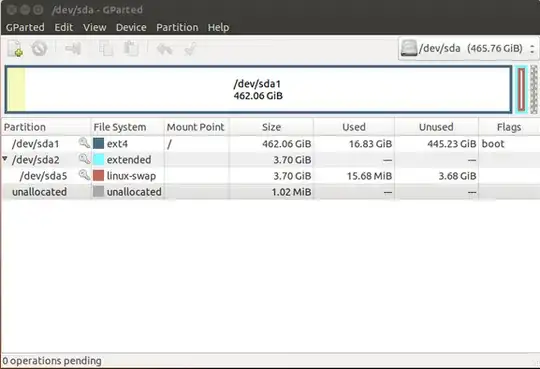Viewport: 540px width, 369px height.
Task: Click the linux-swap red color swatch
Action: coord(98,175)
